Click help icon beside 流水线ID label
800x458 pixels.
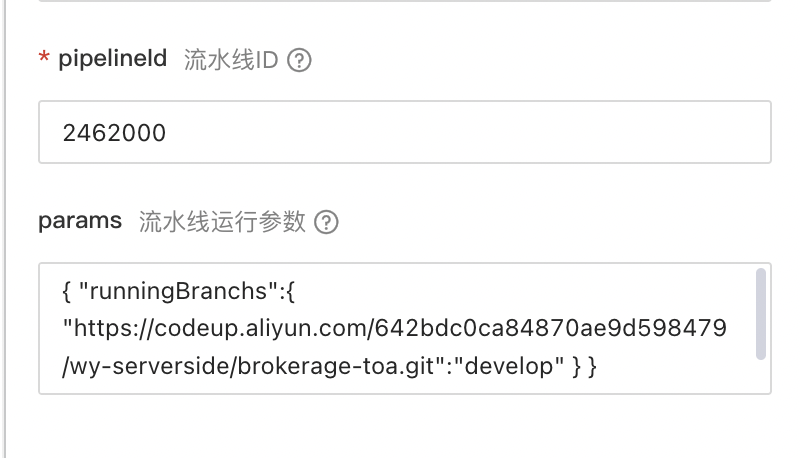(299, 61)
